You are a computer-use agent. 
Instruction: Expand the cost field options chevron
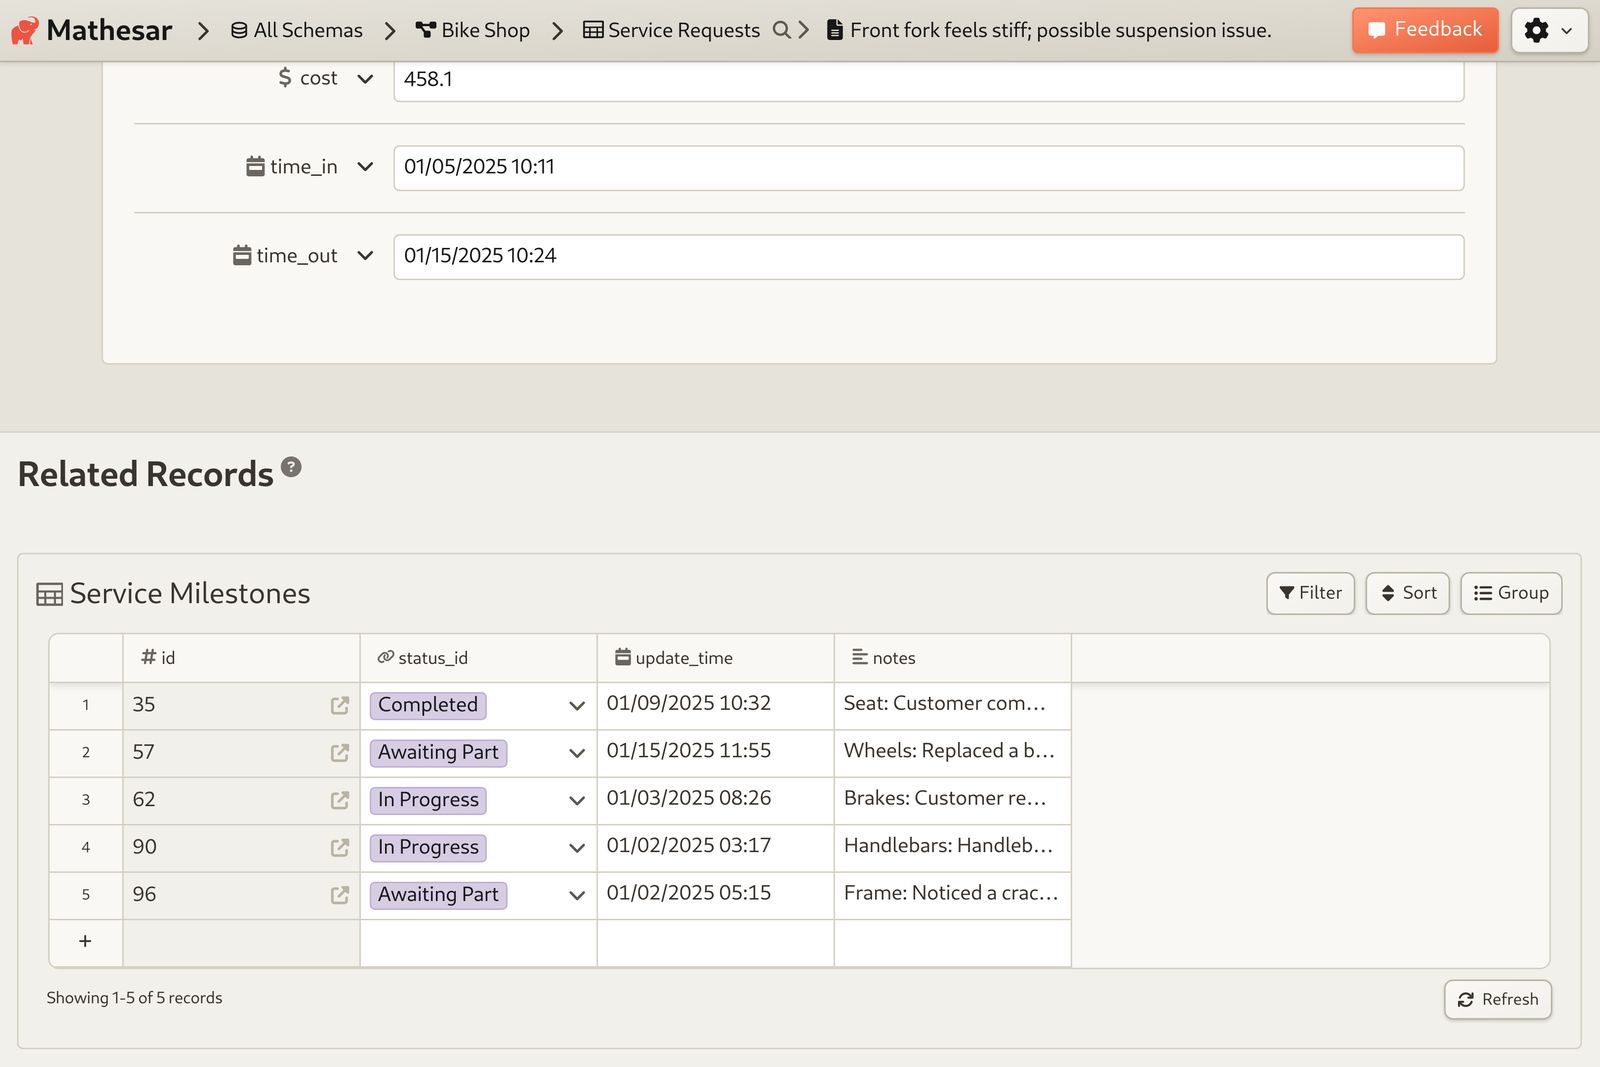coord(365,79)
